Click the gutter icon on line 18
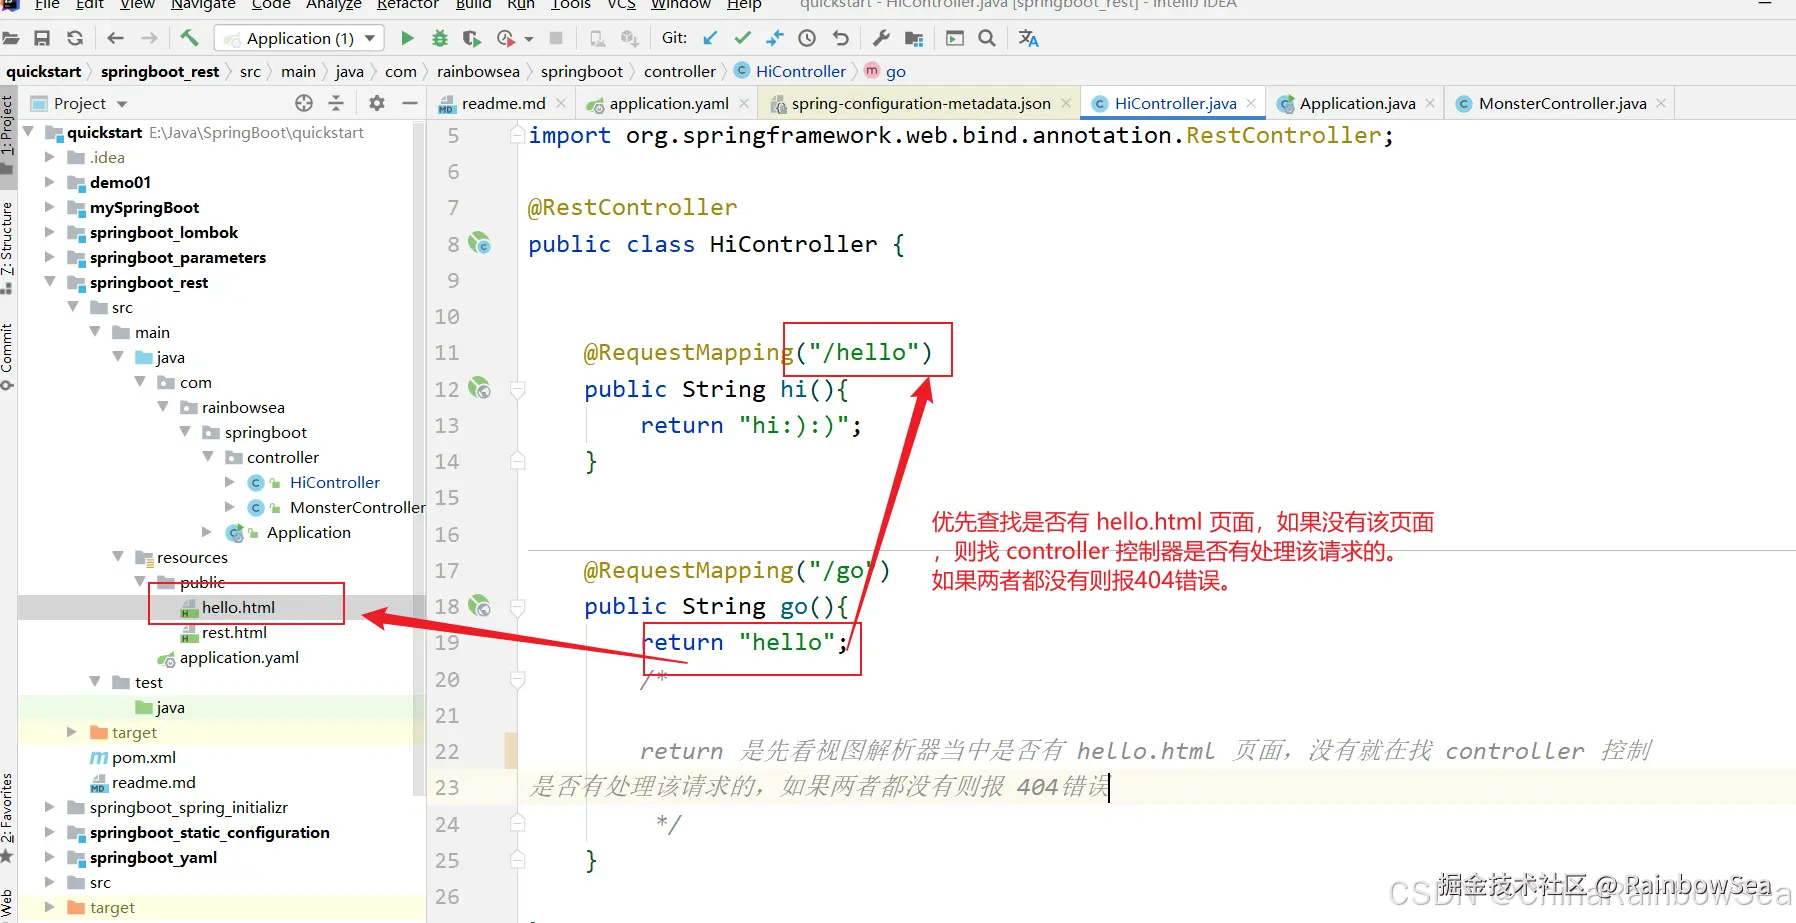This screenshot has width=1796, height=923. [x=481, y=605]
